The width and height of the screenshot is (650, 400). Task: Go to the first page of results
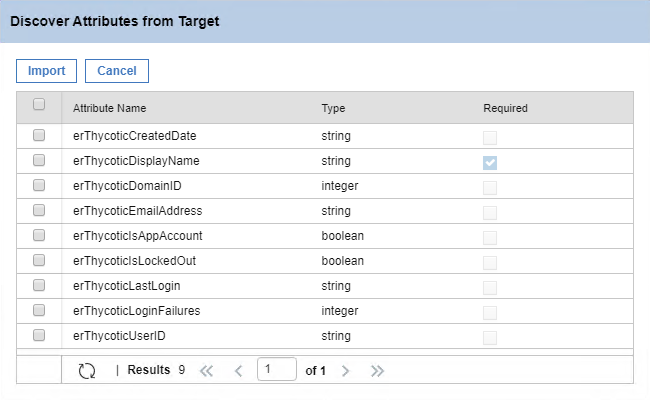(206, 371)
